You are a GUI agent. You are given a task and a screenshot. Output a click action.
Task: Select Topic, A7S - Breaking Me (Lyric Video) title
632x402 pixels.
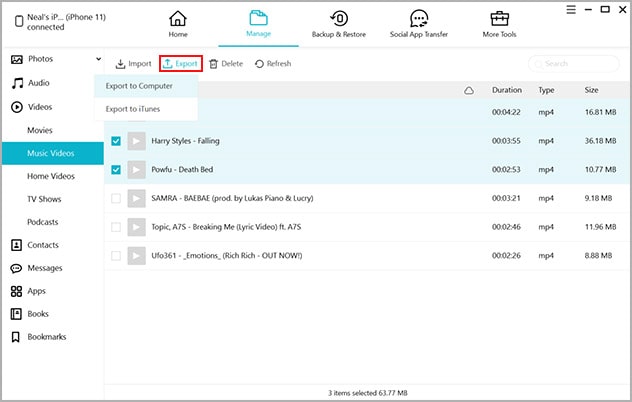tap(226, 227)
